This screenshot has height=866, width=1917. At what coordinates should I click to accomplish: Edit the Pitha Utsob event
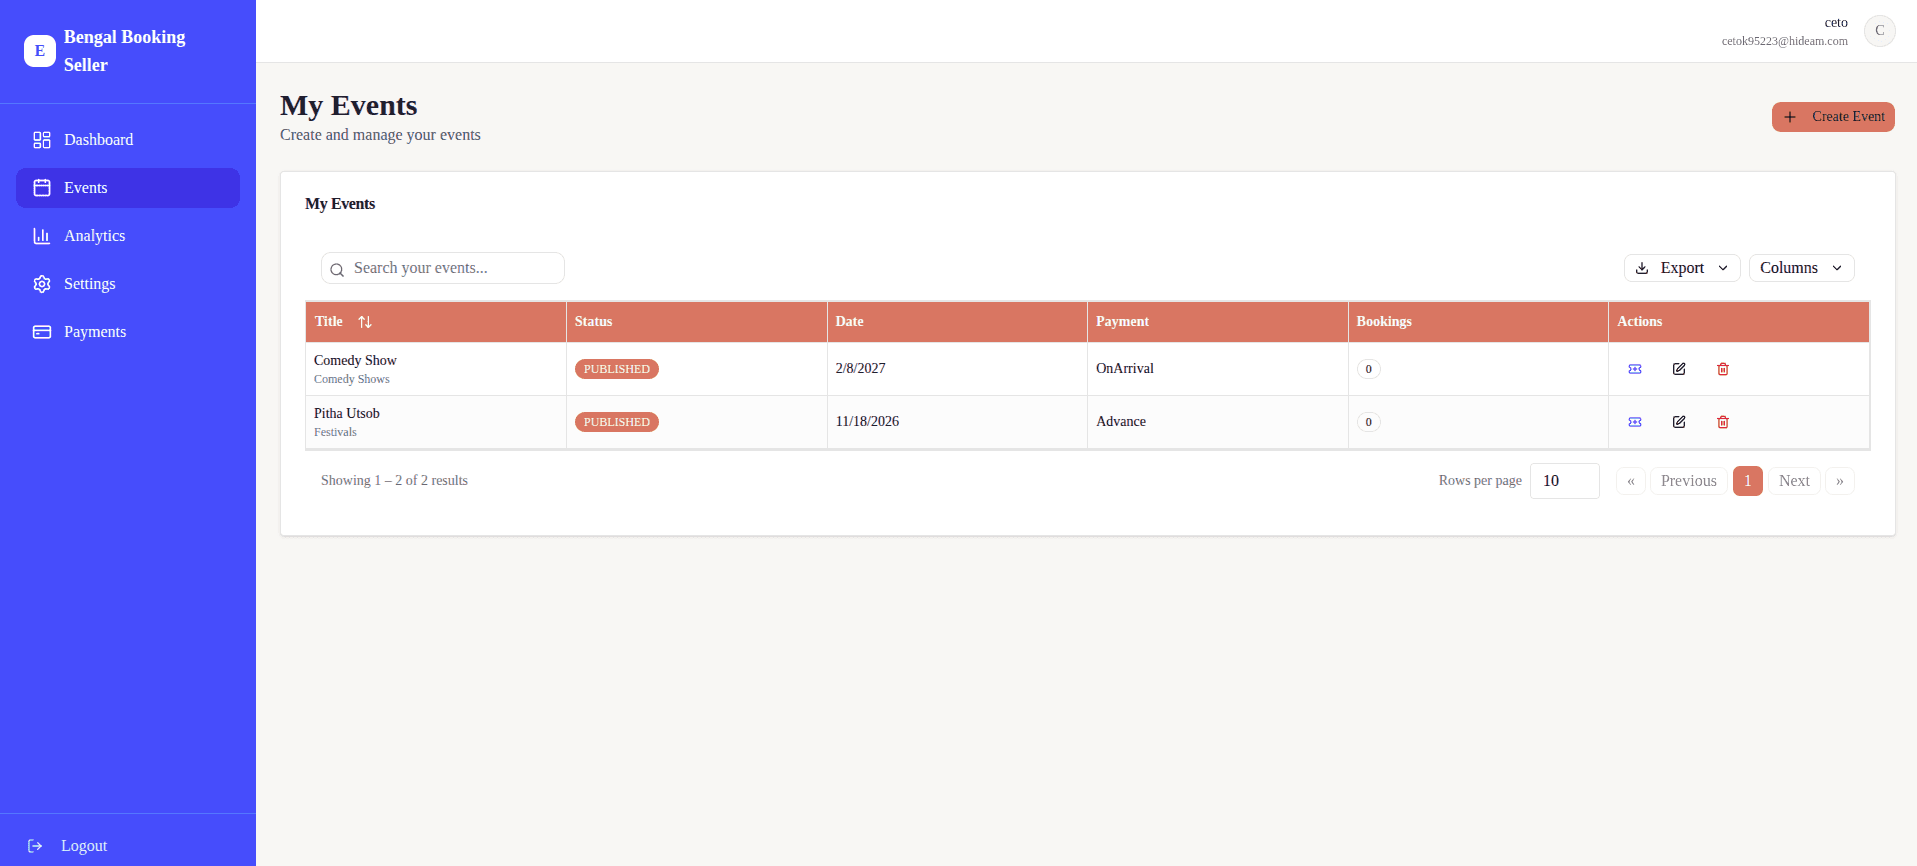pos(1679,422)
